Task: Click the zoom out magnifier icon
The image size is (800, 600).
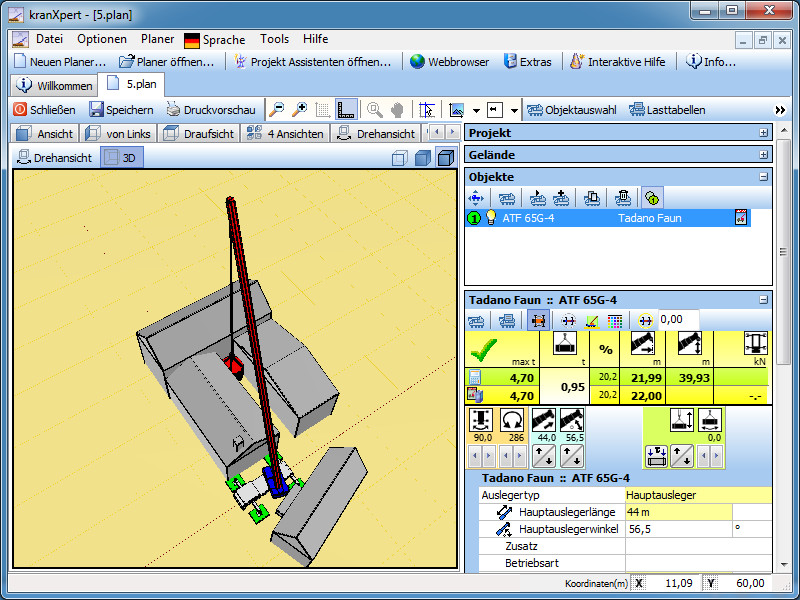Action: [x=276, y=110]
